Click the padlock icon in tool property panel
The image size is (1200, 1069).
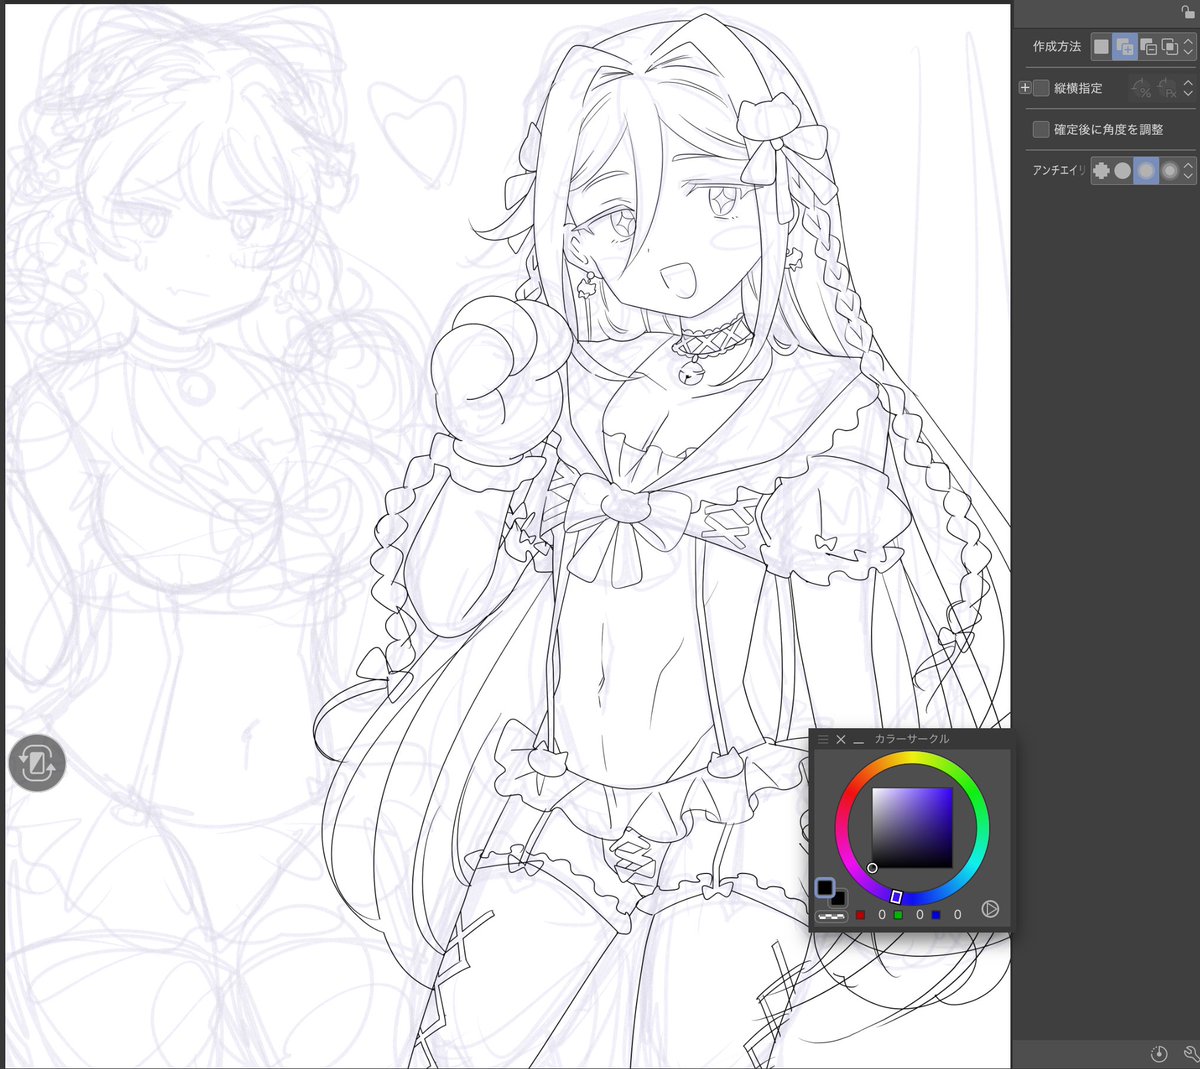(1187, 12)
